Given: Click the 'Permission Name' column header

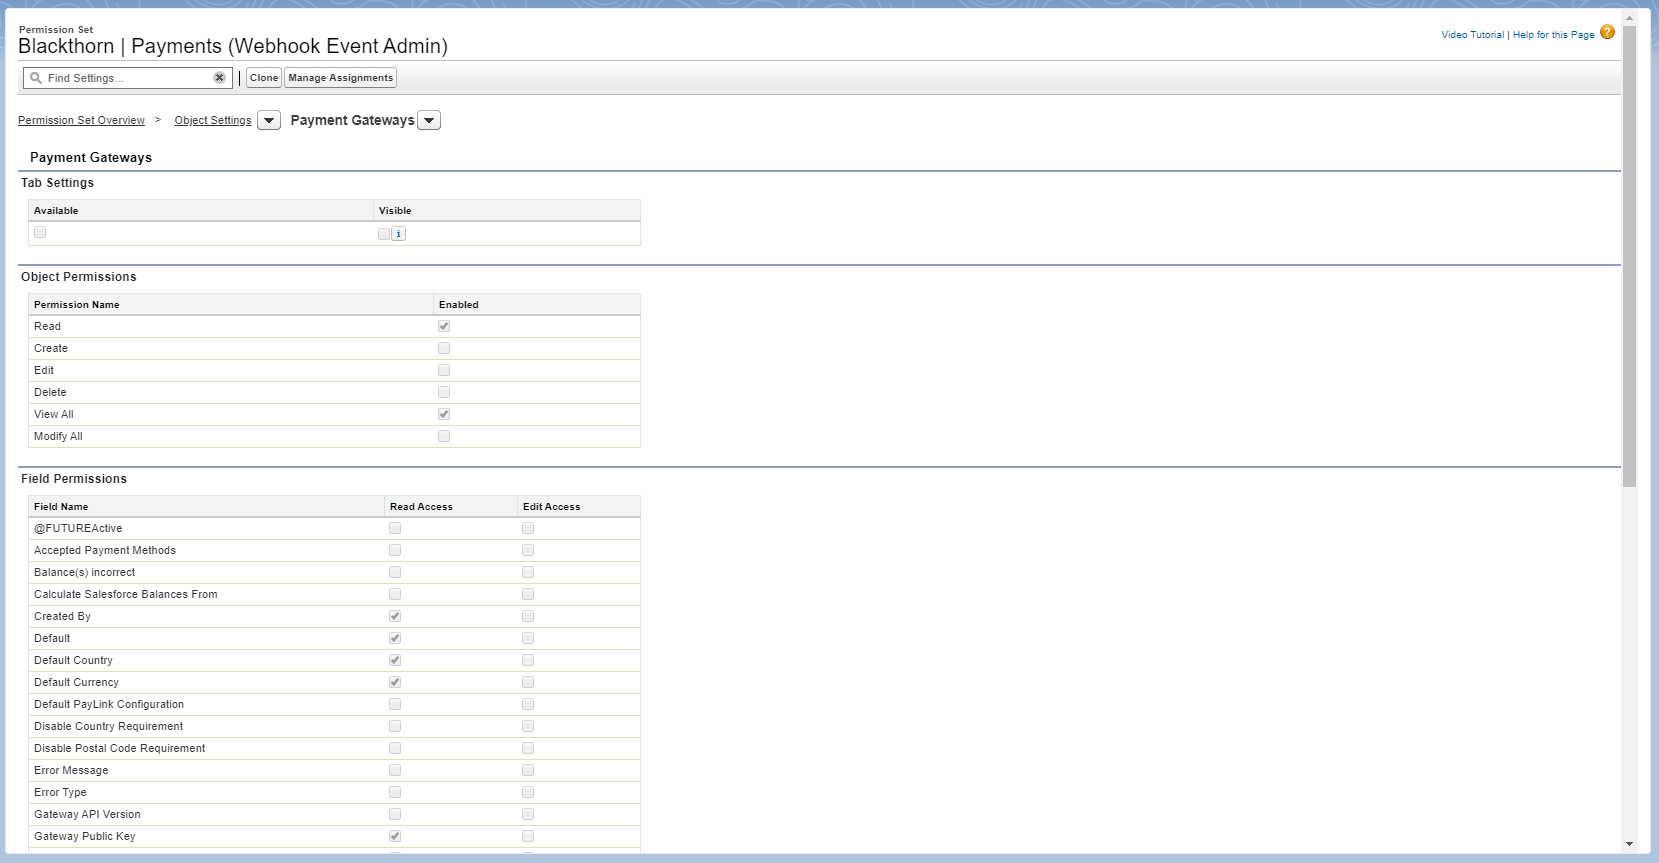Looking at the screenshot, I should 76,305.
